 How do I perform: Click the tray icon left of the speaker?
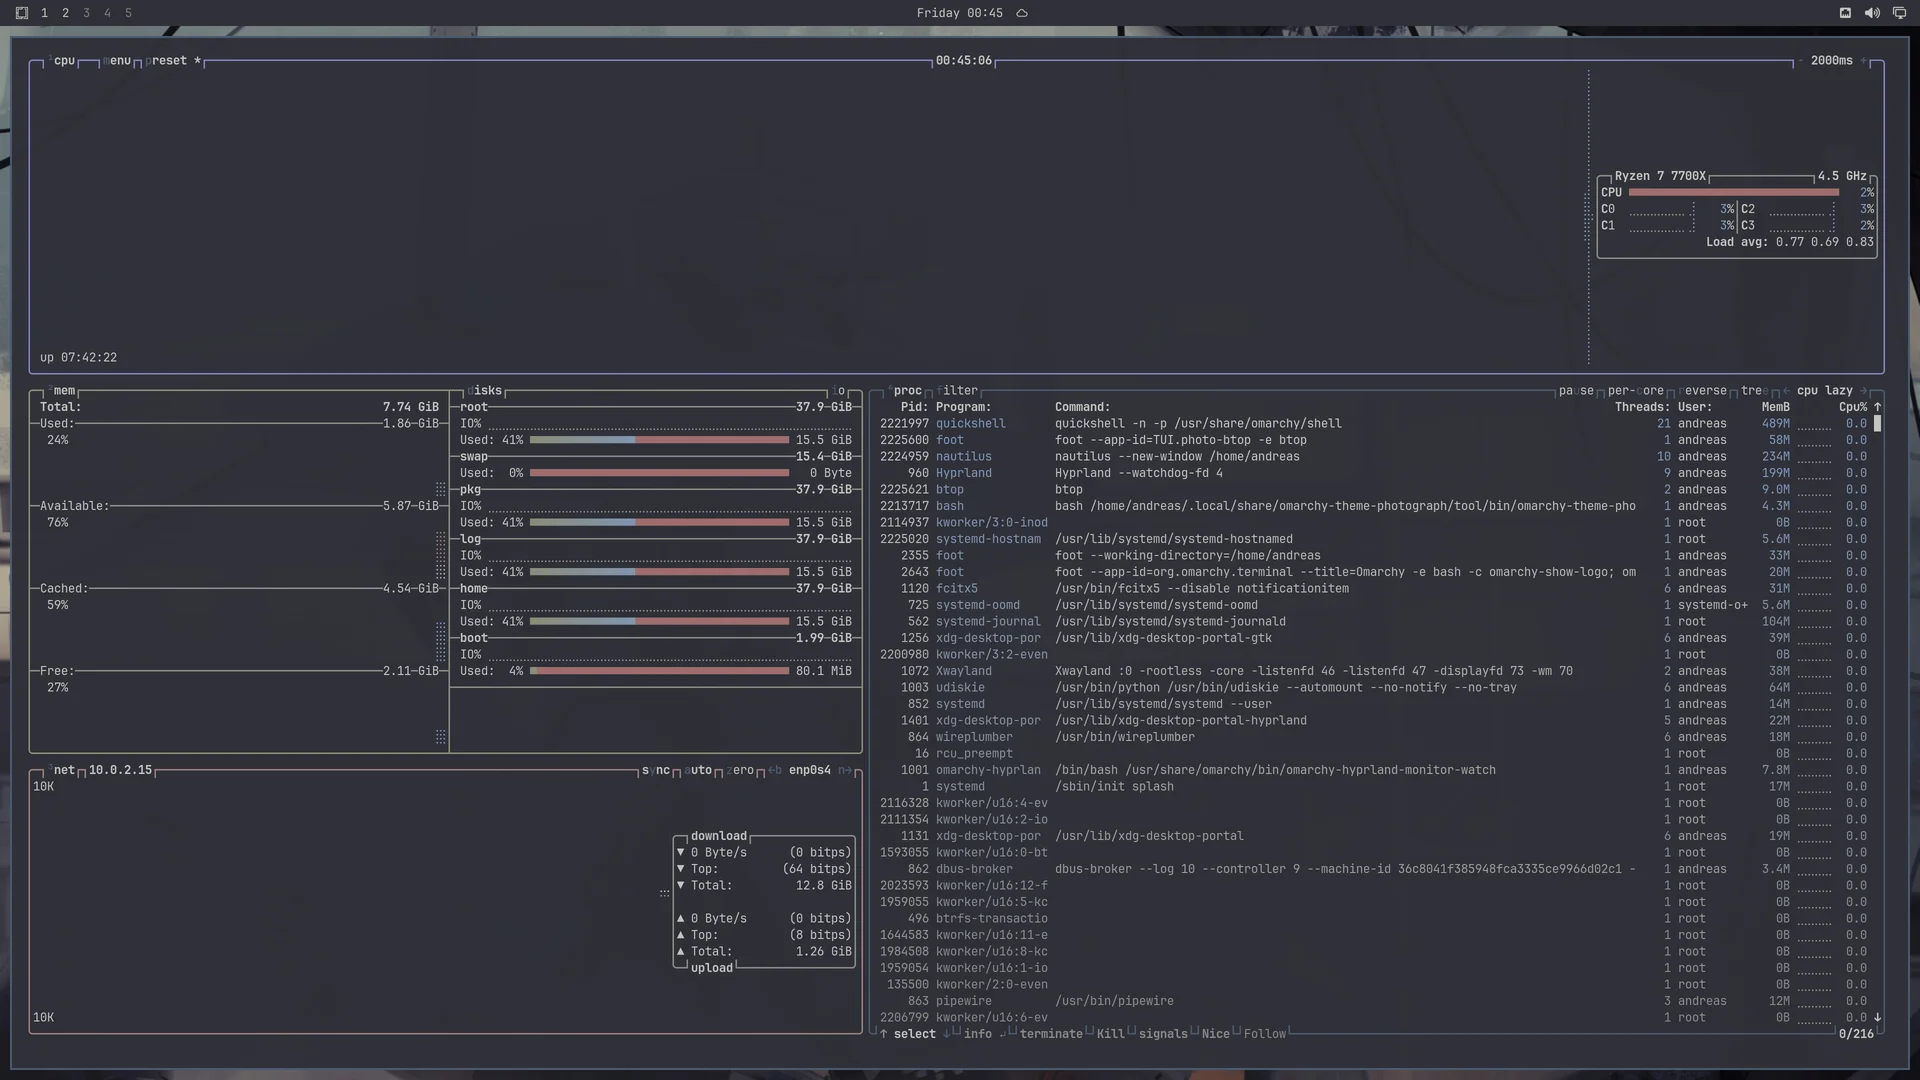tap(1845, 13)
